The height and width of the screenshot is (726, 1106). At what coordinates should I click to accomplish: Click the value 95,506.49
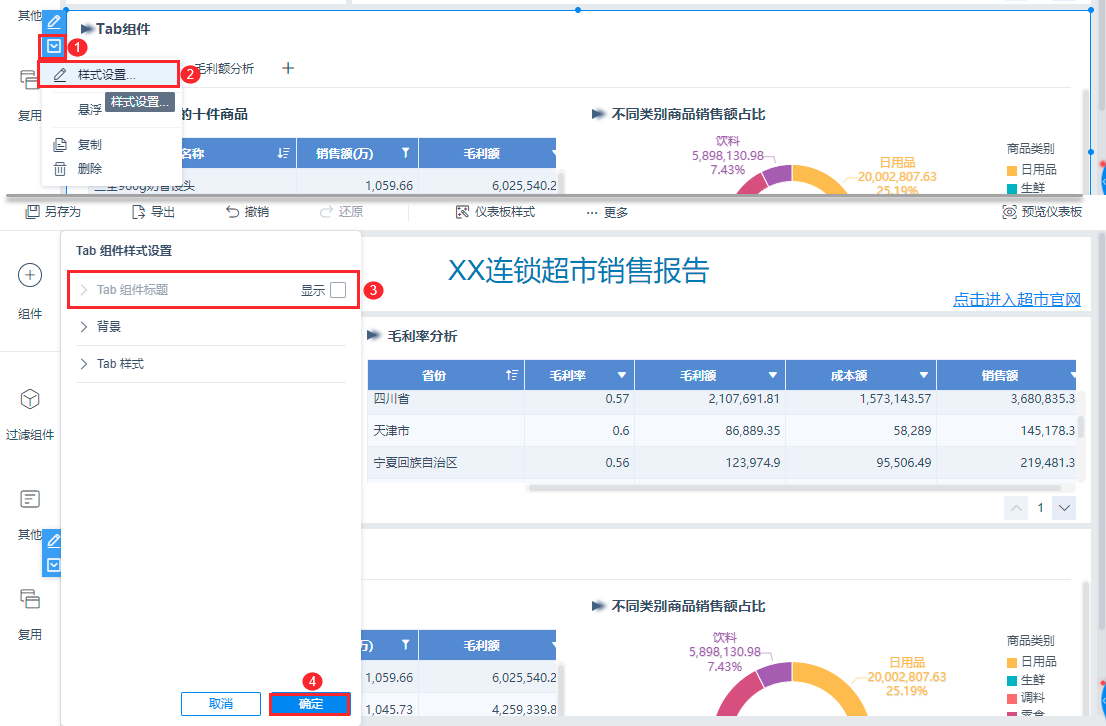point(904,463)
